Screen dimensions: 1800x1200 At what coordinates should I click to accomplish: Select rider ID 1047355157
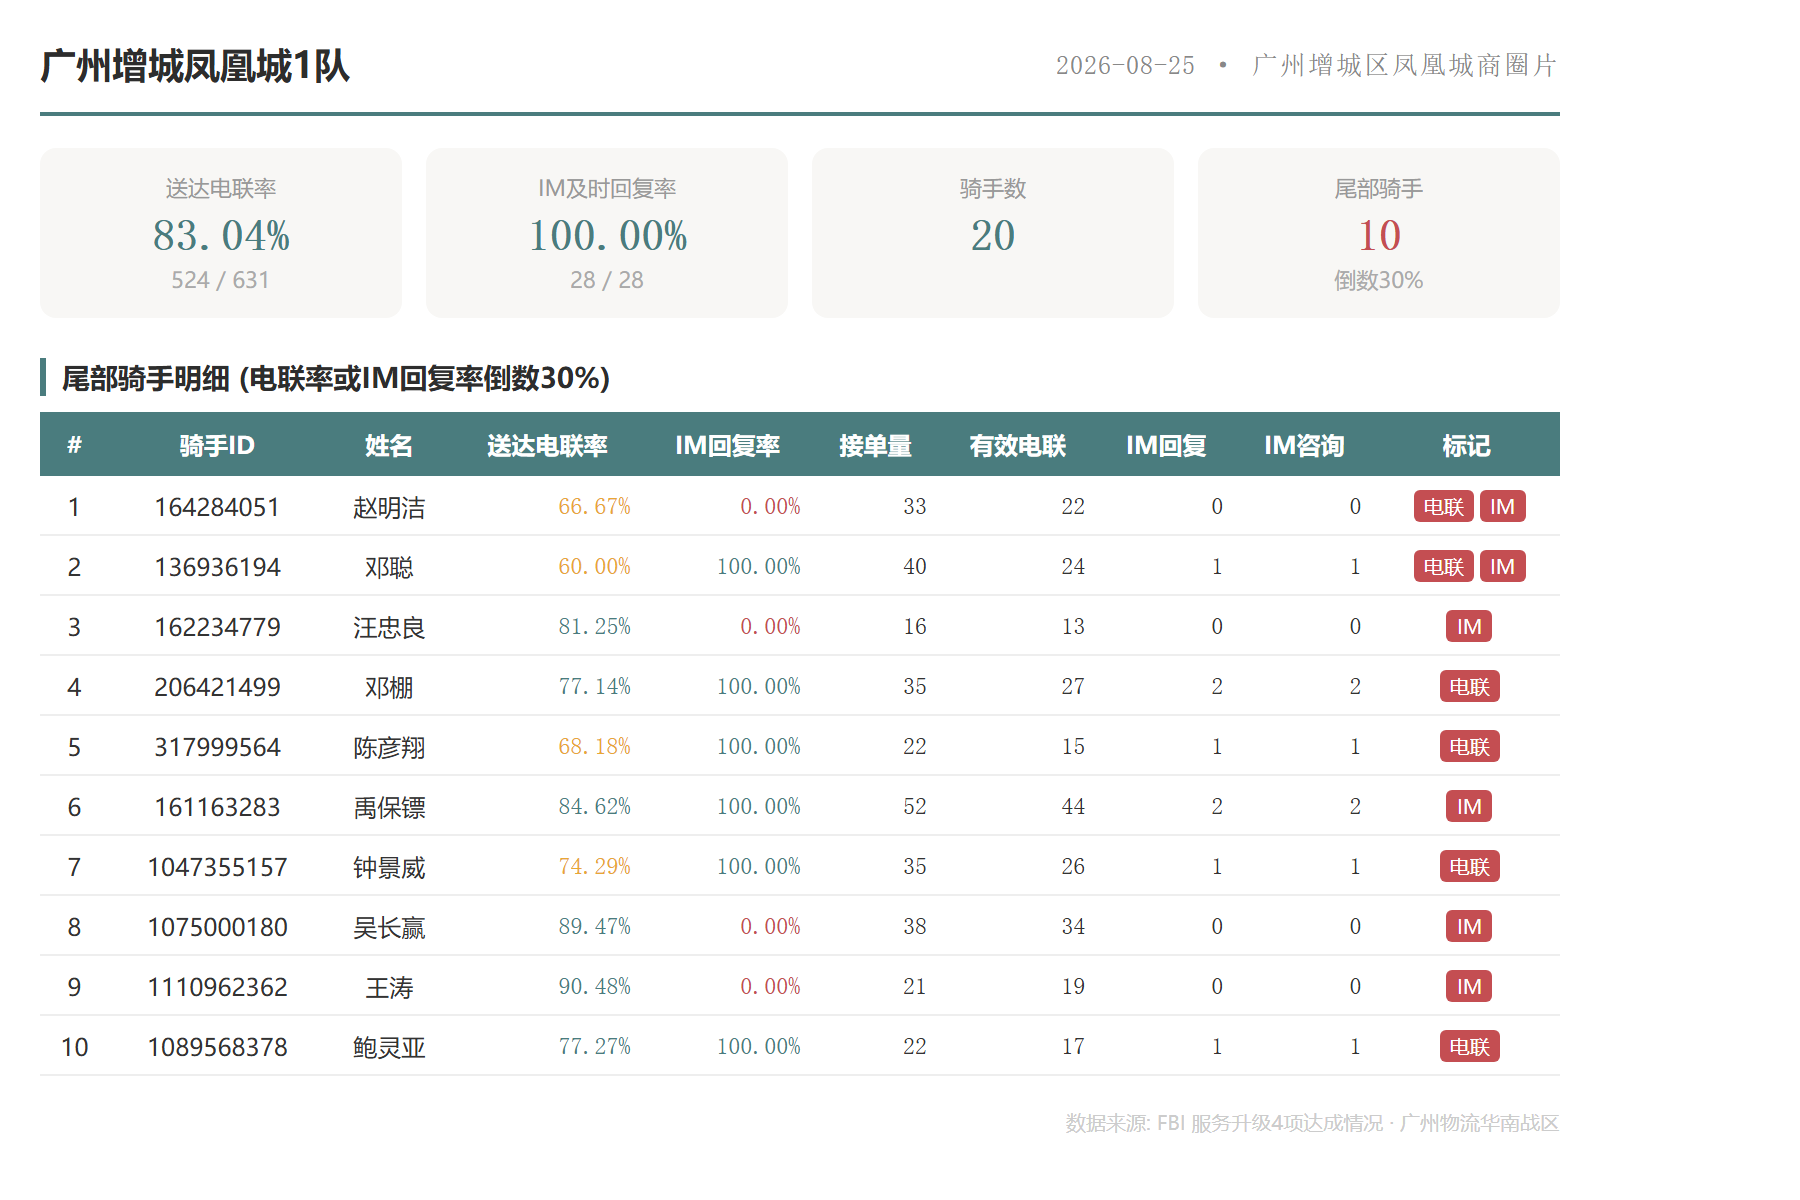click(x=217, y=867)
